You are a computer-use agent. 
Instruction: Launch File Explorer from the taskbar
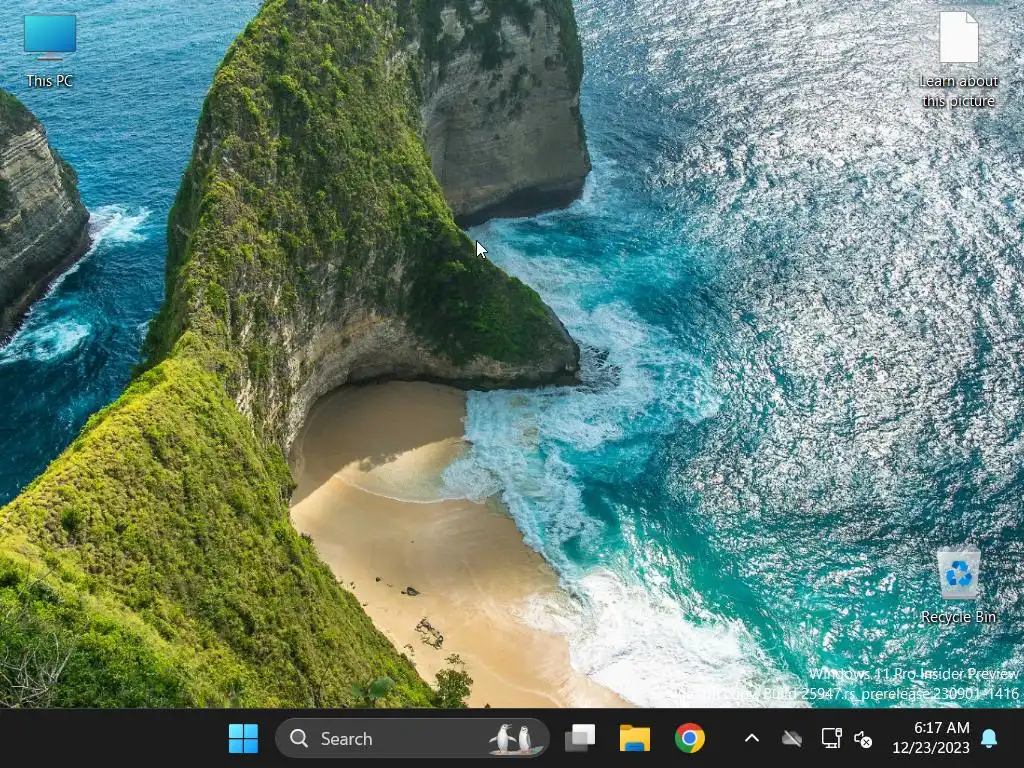pos(635,739)
